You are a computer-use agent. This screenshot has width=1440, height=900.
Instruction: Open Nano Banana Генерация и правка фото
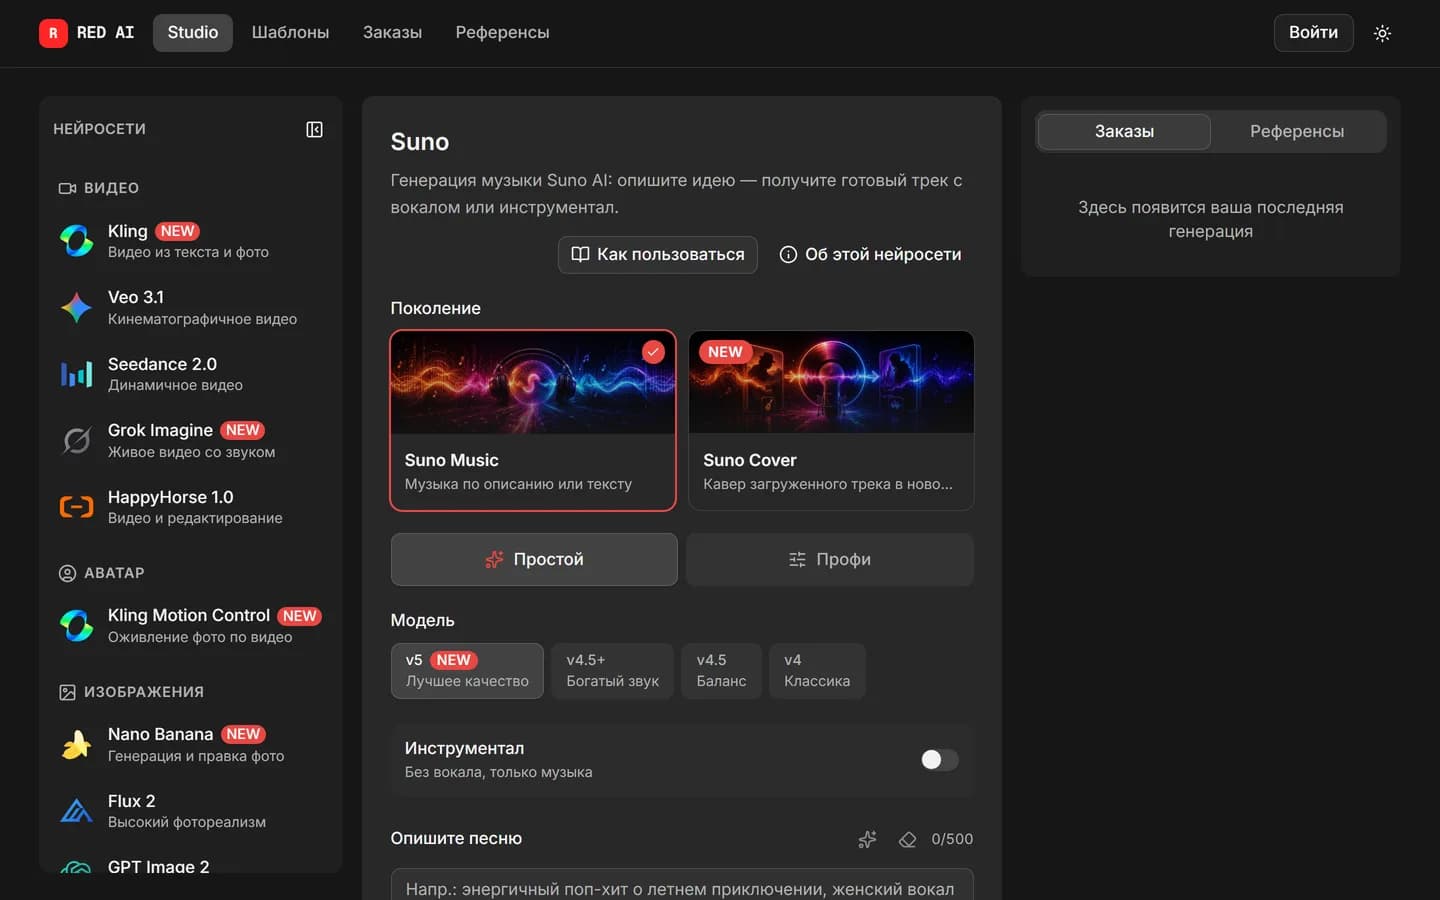[x=191, y=744]
